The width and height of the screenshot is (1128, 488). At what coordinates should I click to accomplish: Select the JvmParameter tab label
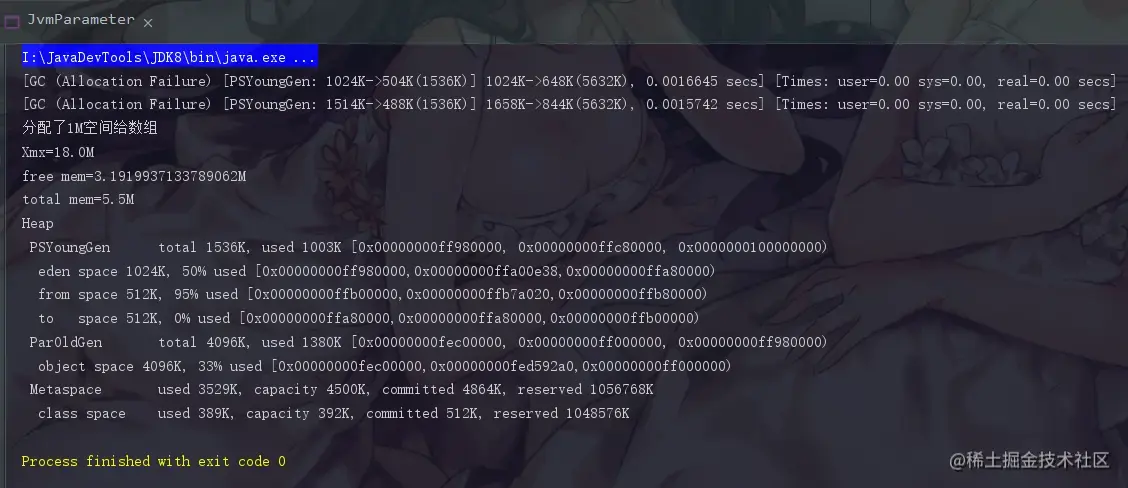tap(81, 20)
